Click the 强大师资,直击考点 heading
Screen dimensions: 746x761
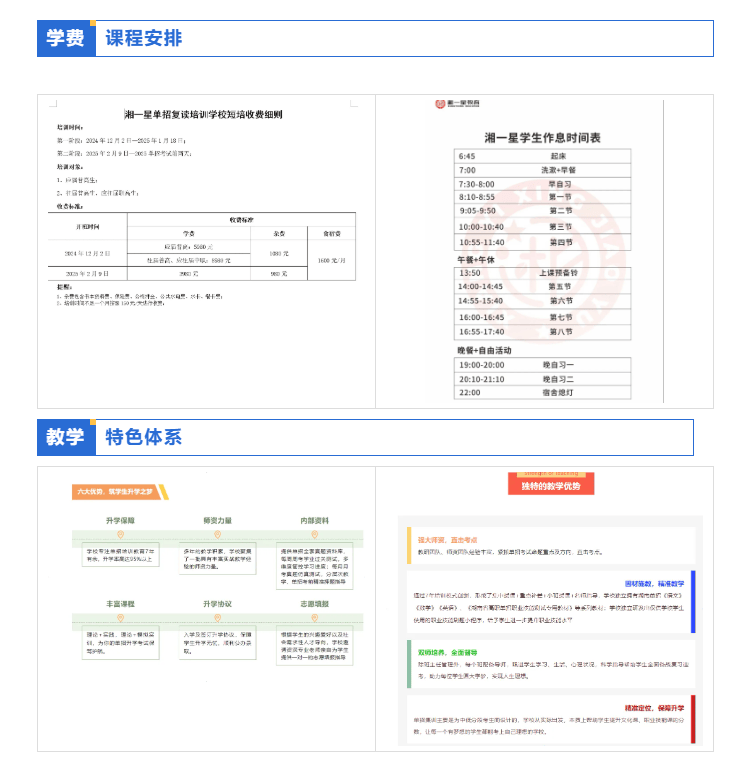click(448, 540)
